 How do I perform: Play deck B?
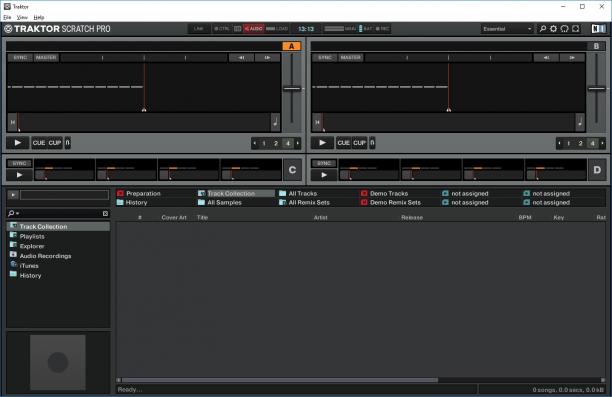[x=322, y=143]
